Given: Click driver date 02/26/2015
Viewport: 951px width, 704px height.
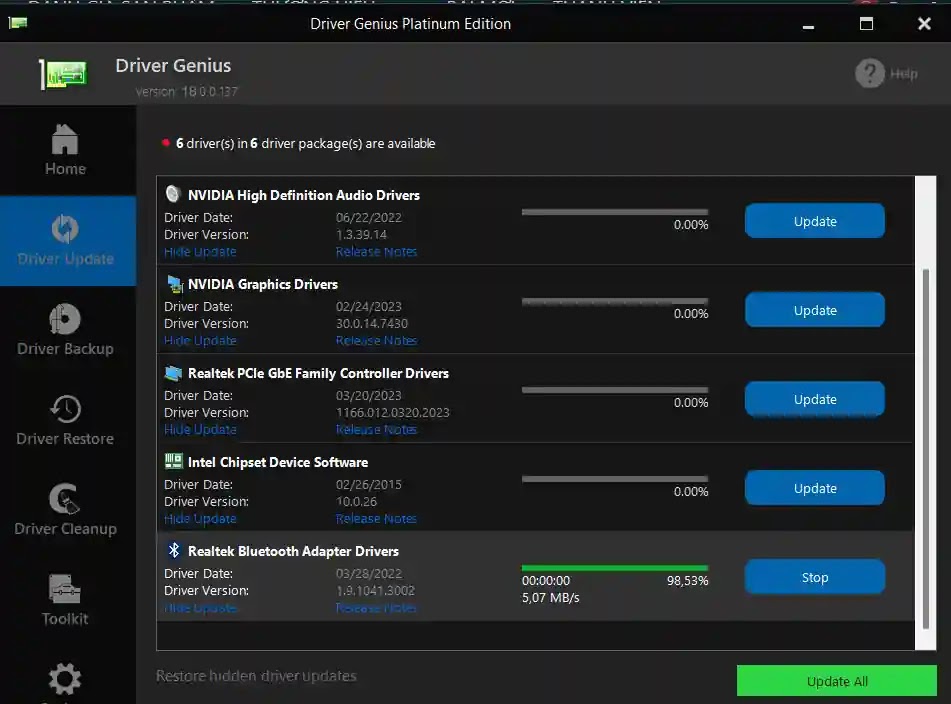Looking at the screenshot, I should [369, 484].
